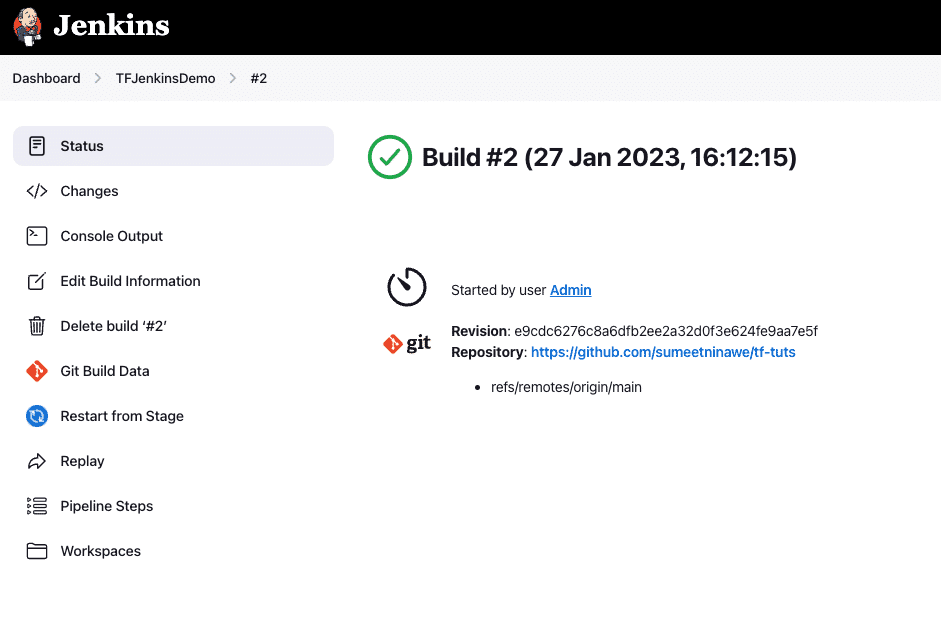The width and height of the screenshot is (941, 627).
Task: Click the blue Restart from Stage icon
Action: click(37, 416)
